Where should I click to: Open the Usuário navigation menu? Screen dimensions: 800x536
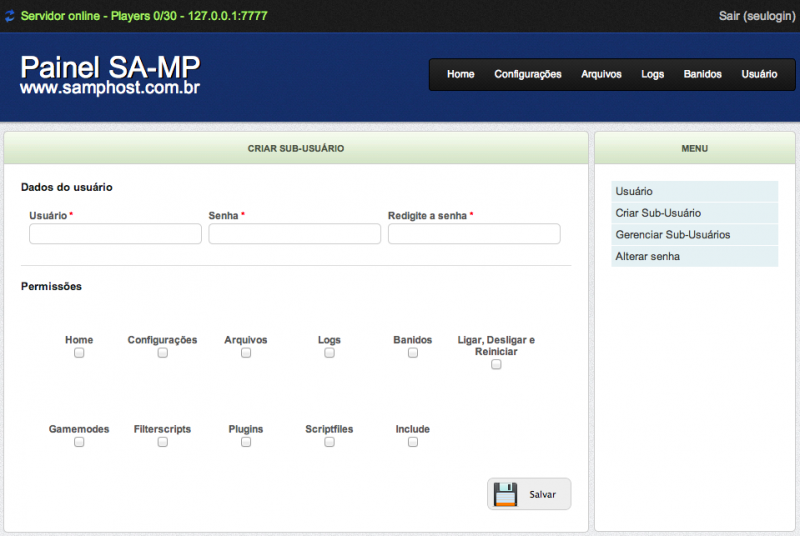point(759,74)
